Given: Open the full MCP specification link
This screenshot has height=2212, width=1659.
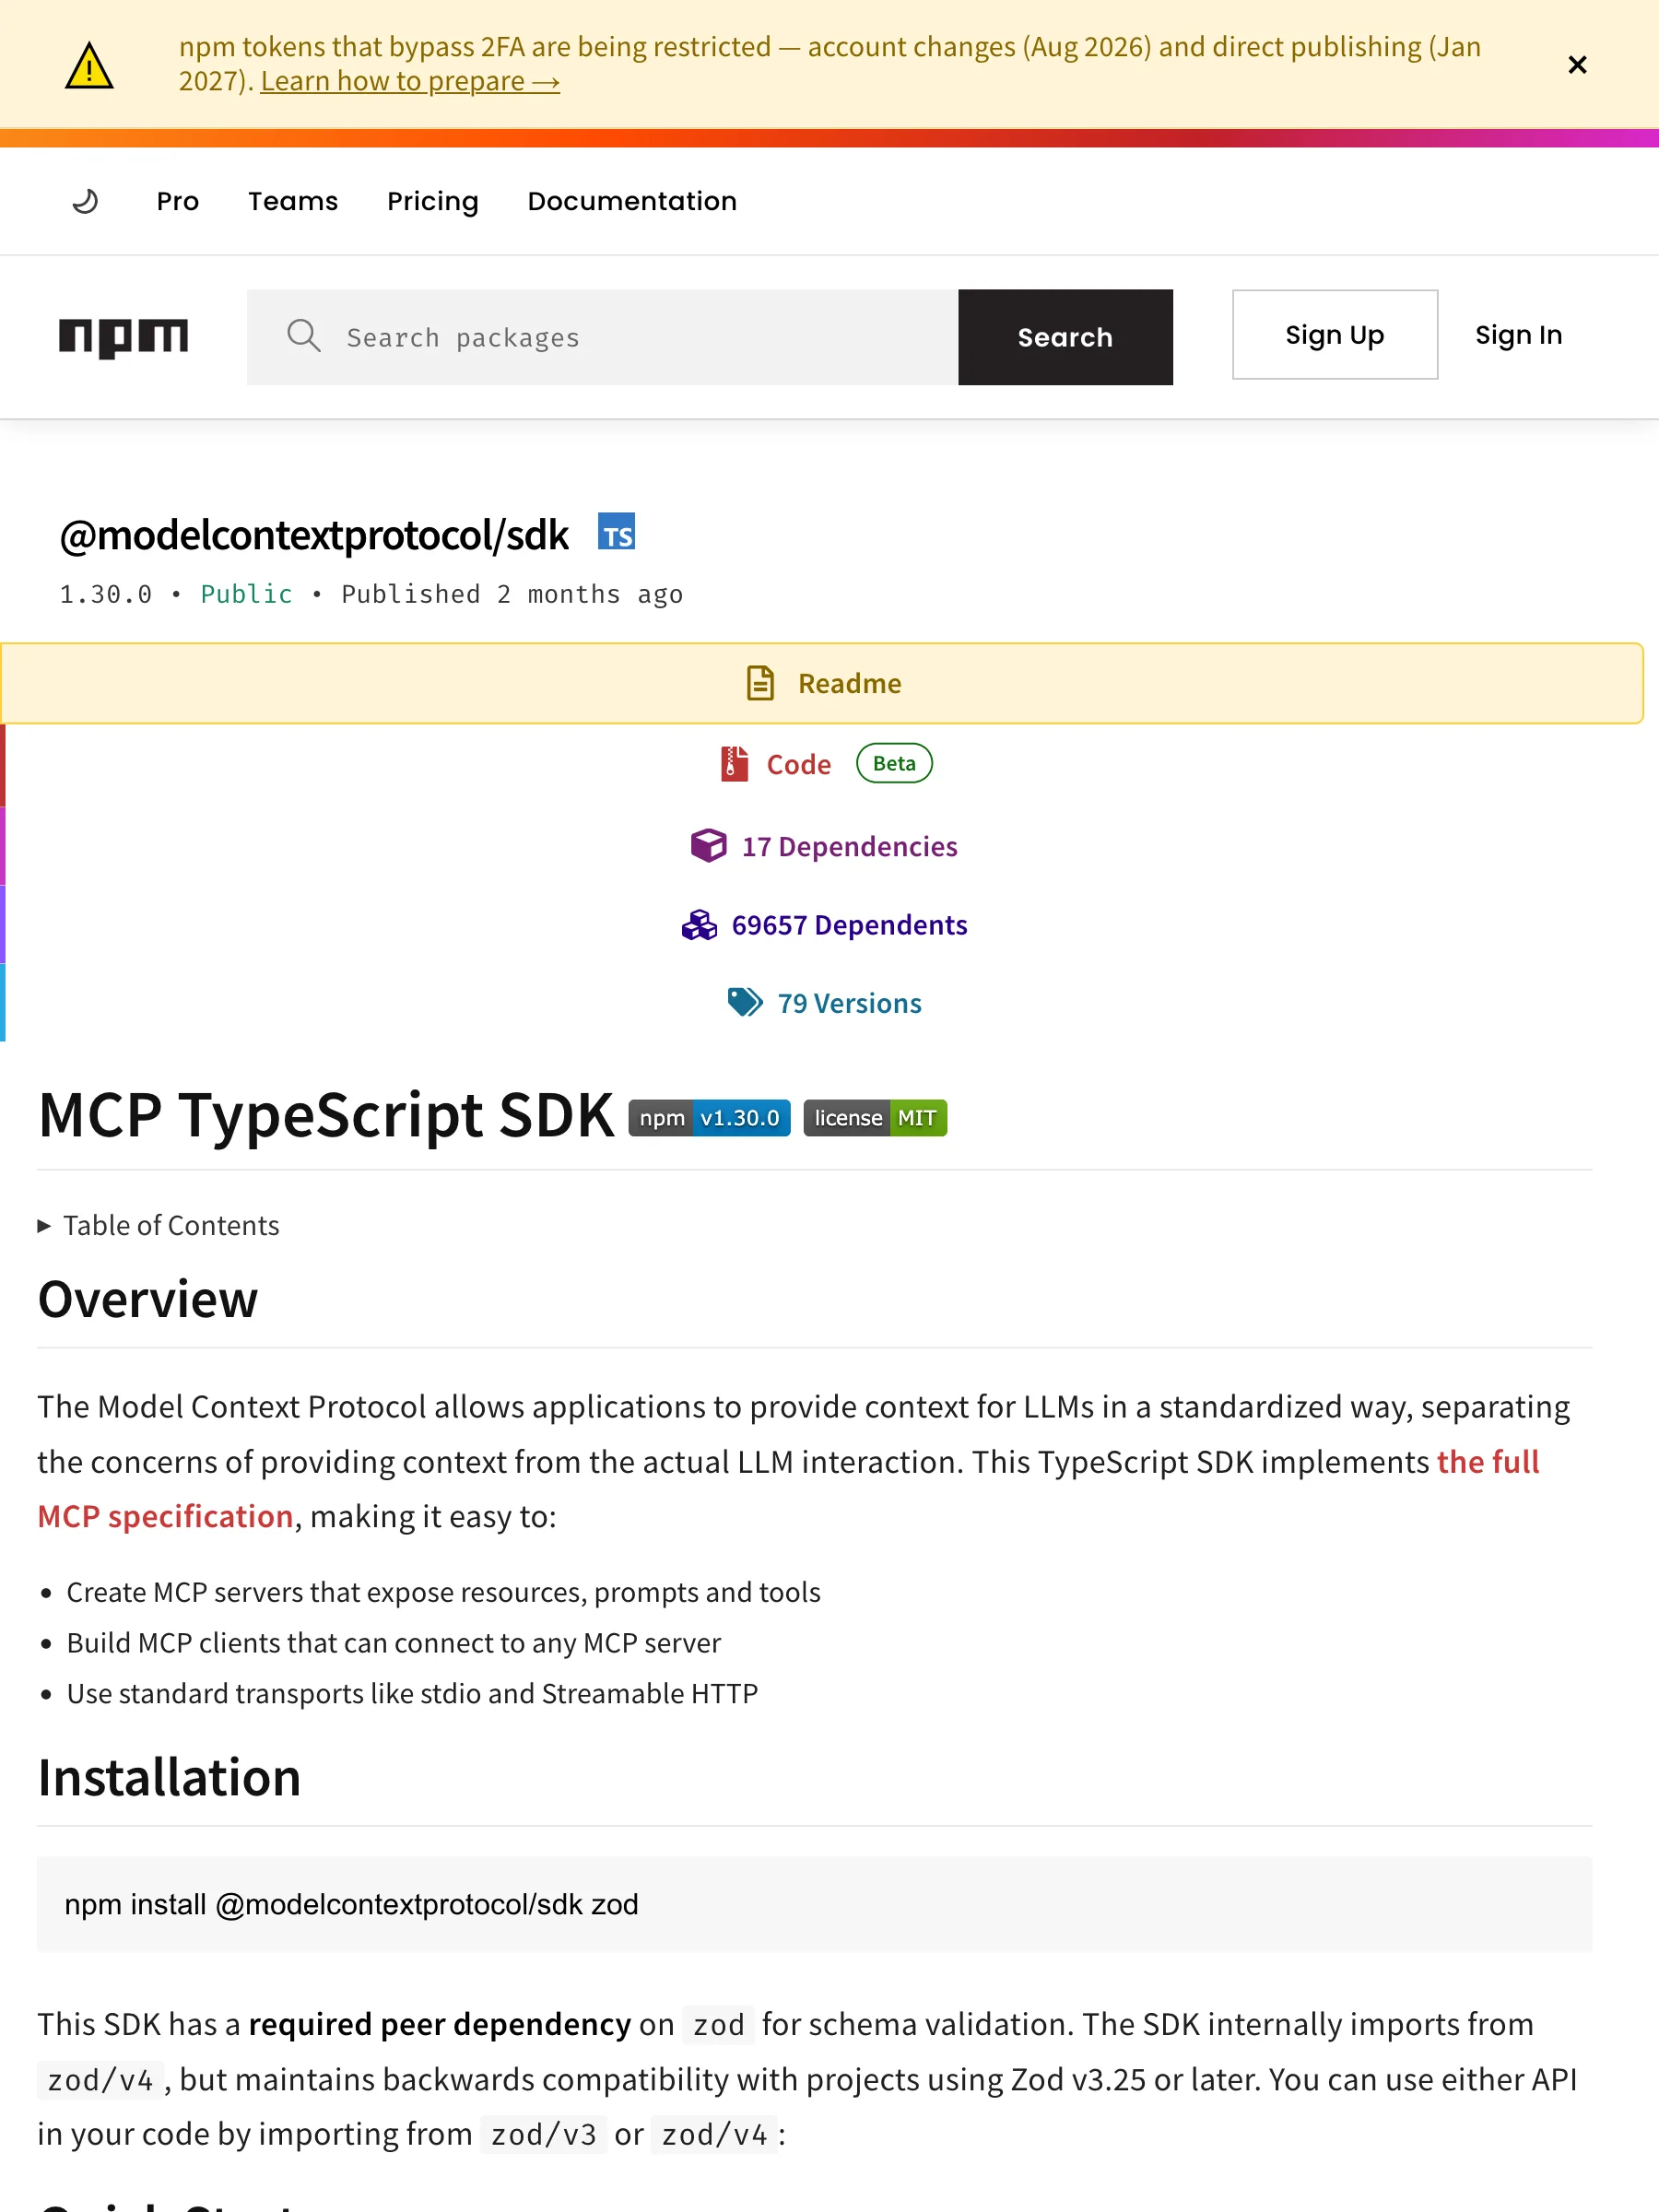Looking at the screenshot, I should pyautogui.click(x=788, y=1489).
